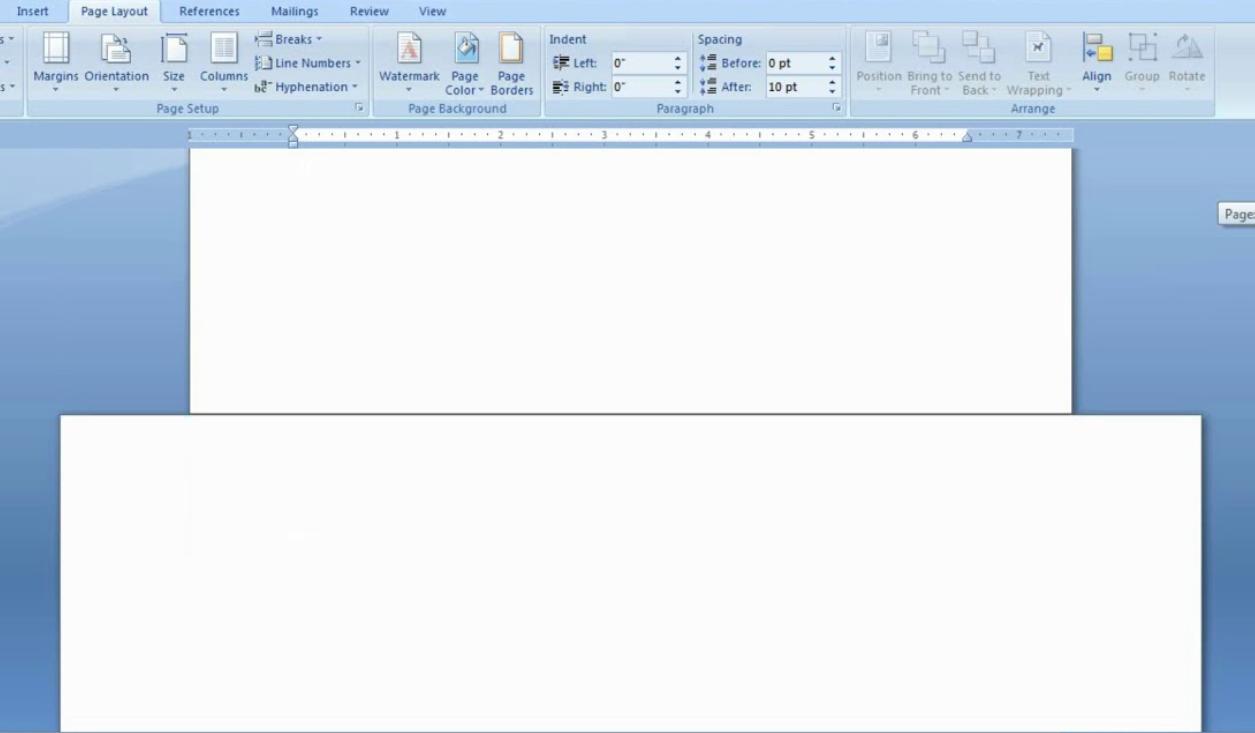Click the Group objects icon
The width and height of the screenshot is (1255, 733).
(x=1141, y=62)
